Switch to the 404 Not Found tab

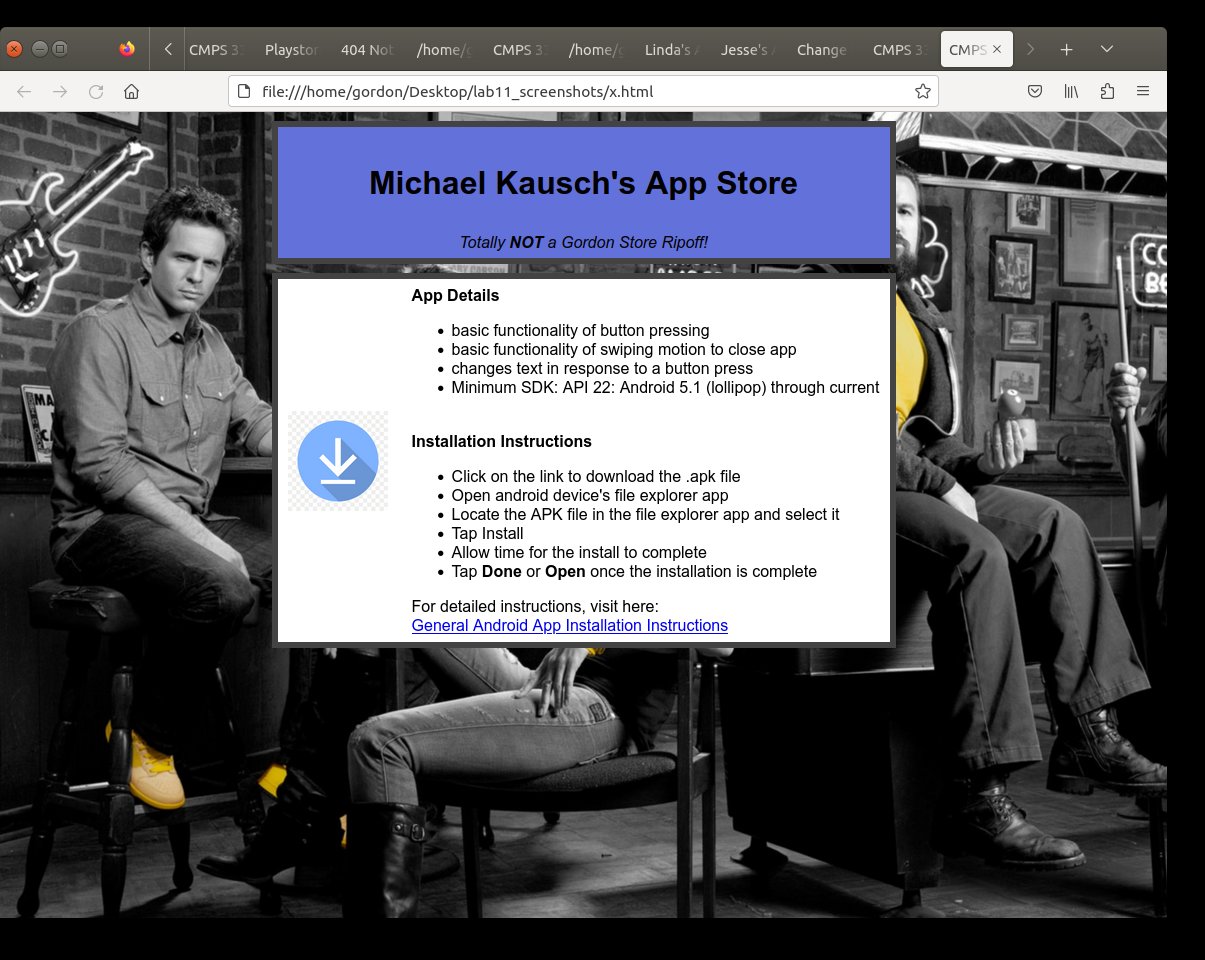tap(368, 50)
